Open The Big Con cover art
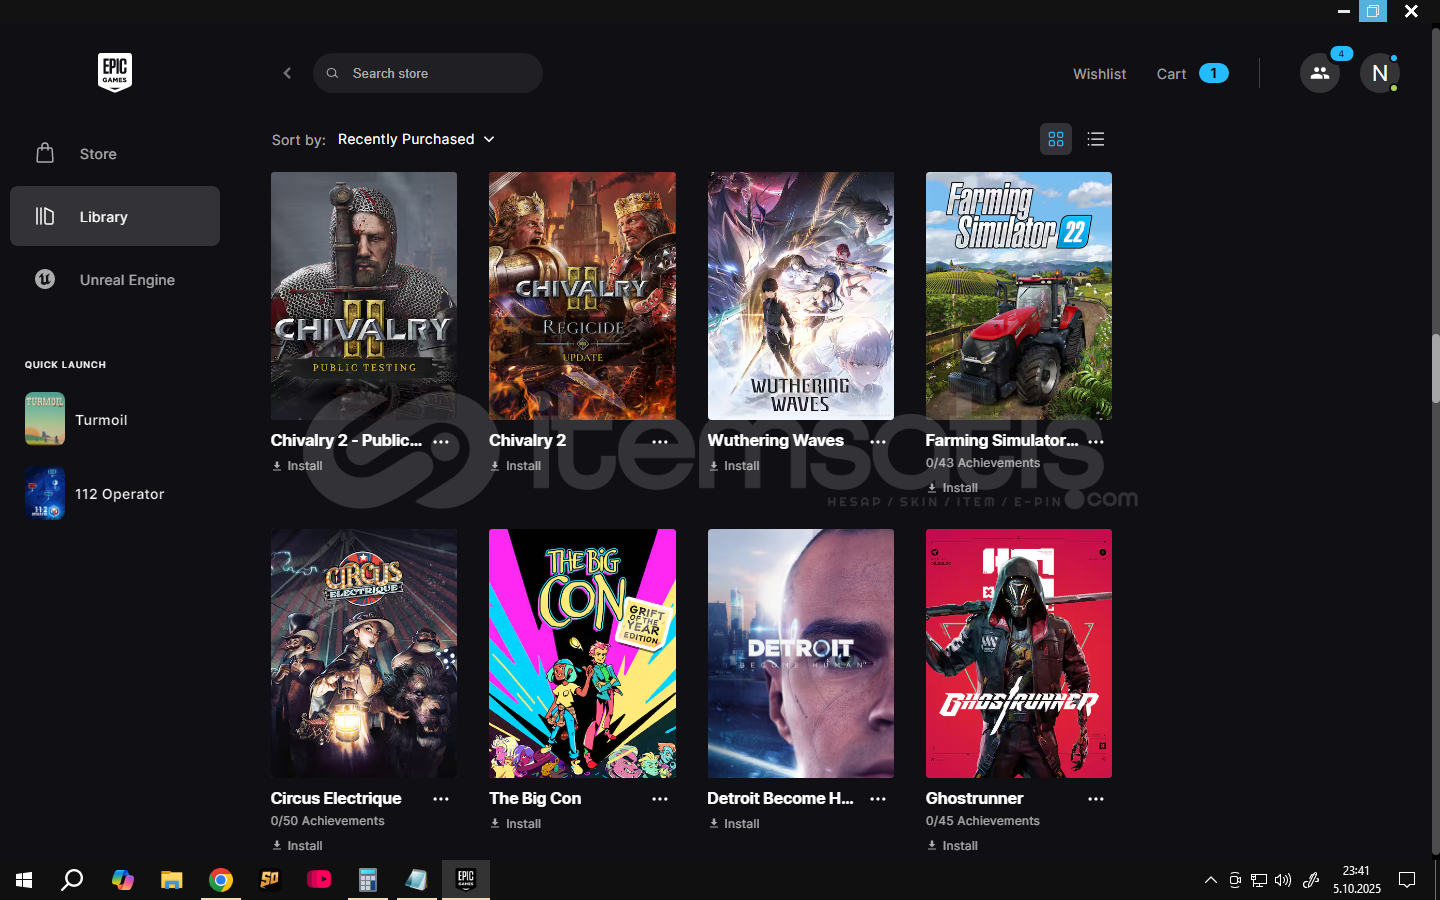The image size is (1440, 900). [582, 654]
